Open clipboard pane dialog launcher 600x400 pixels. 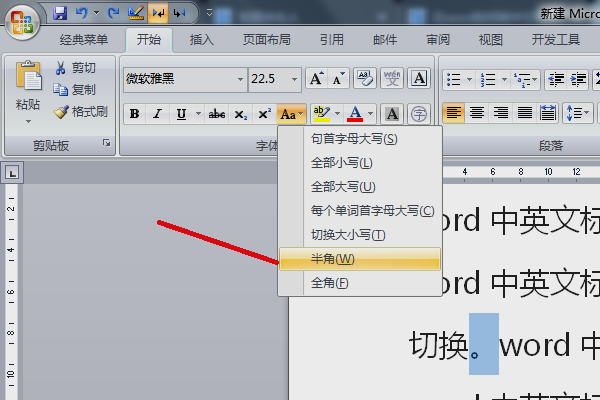(x=107, y=143)
